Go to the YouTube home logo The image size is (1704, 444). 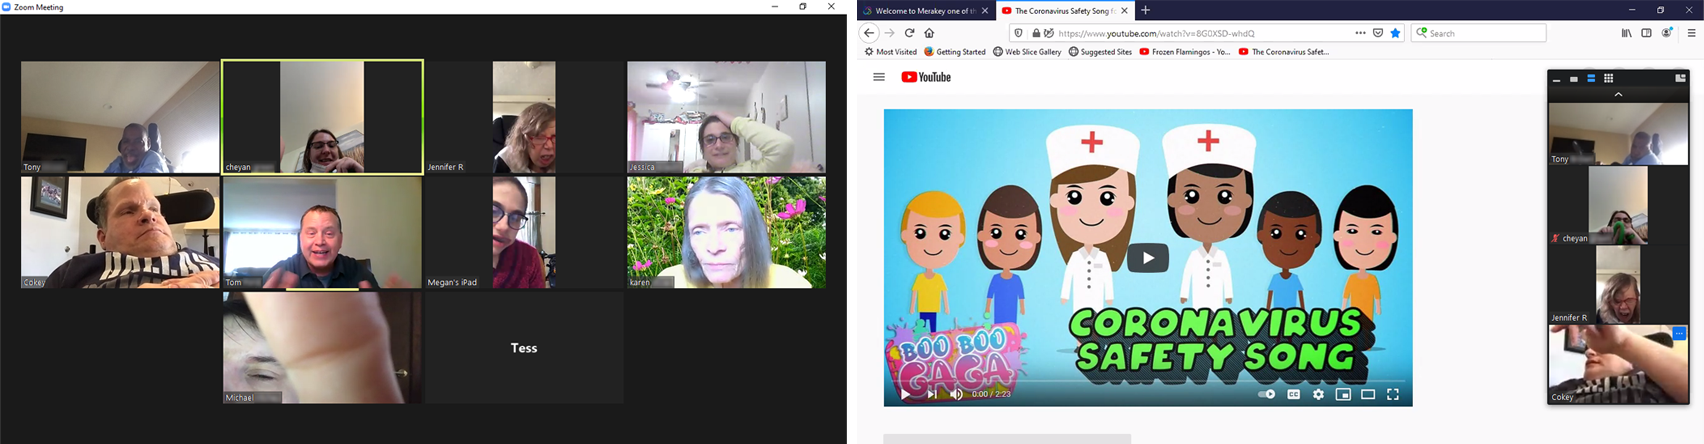point(926,77)
